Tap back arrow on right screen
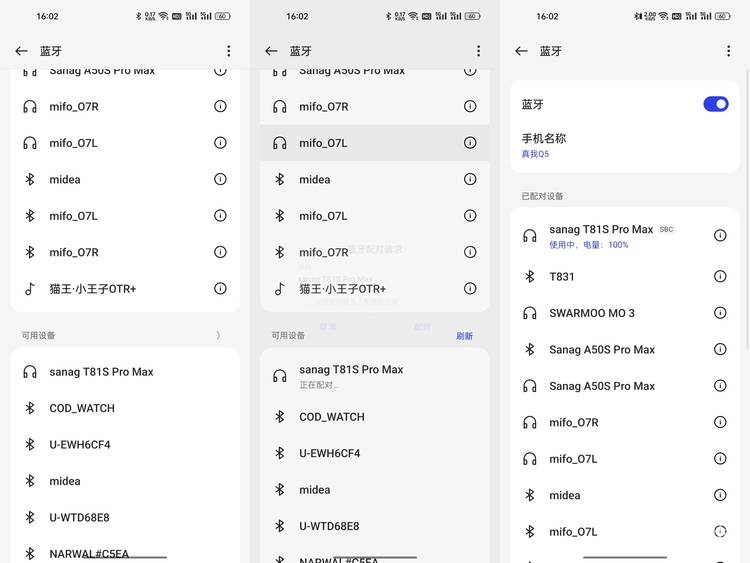The image size is (750, 563). [521, 51]
